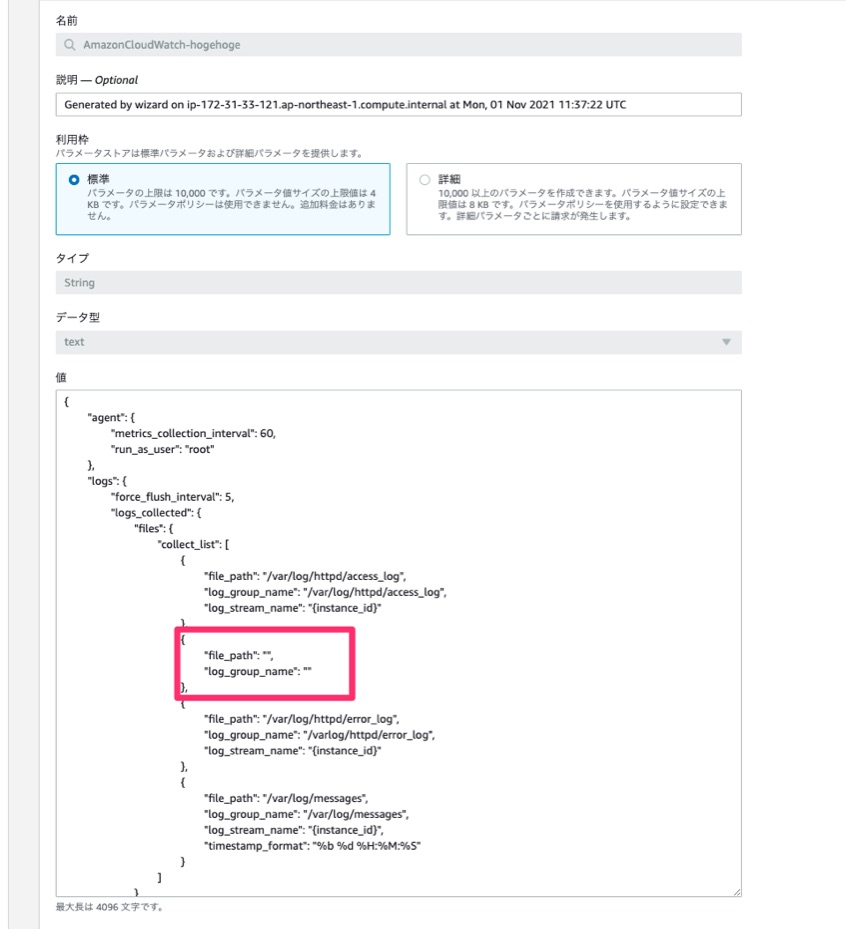Click the "logs_collected": { line

click(x=156, y=512)
